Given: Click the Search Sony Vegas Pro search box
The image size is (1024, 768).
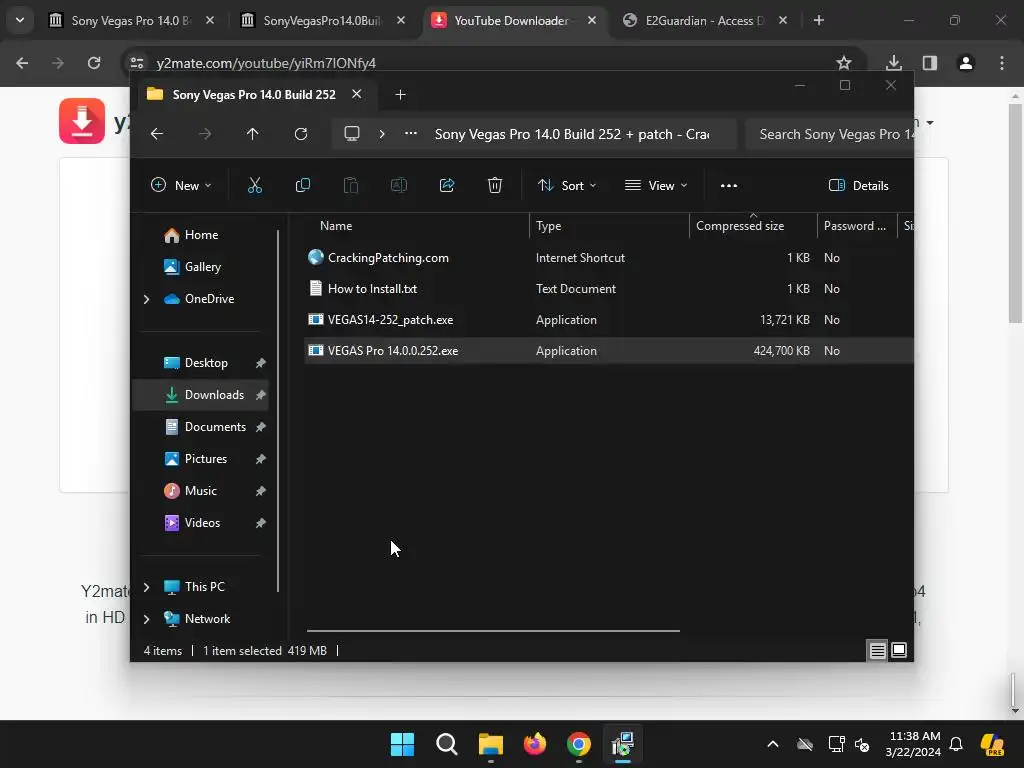Looking at the screenshot, I should click(x=829, y=134).
